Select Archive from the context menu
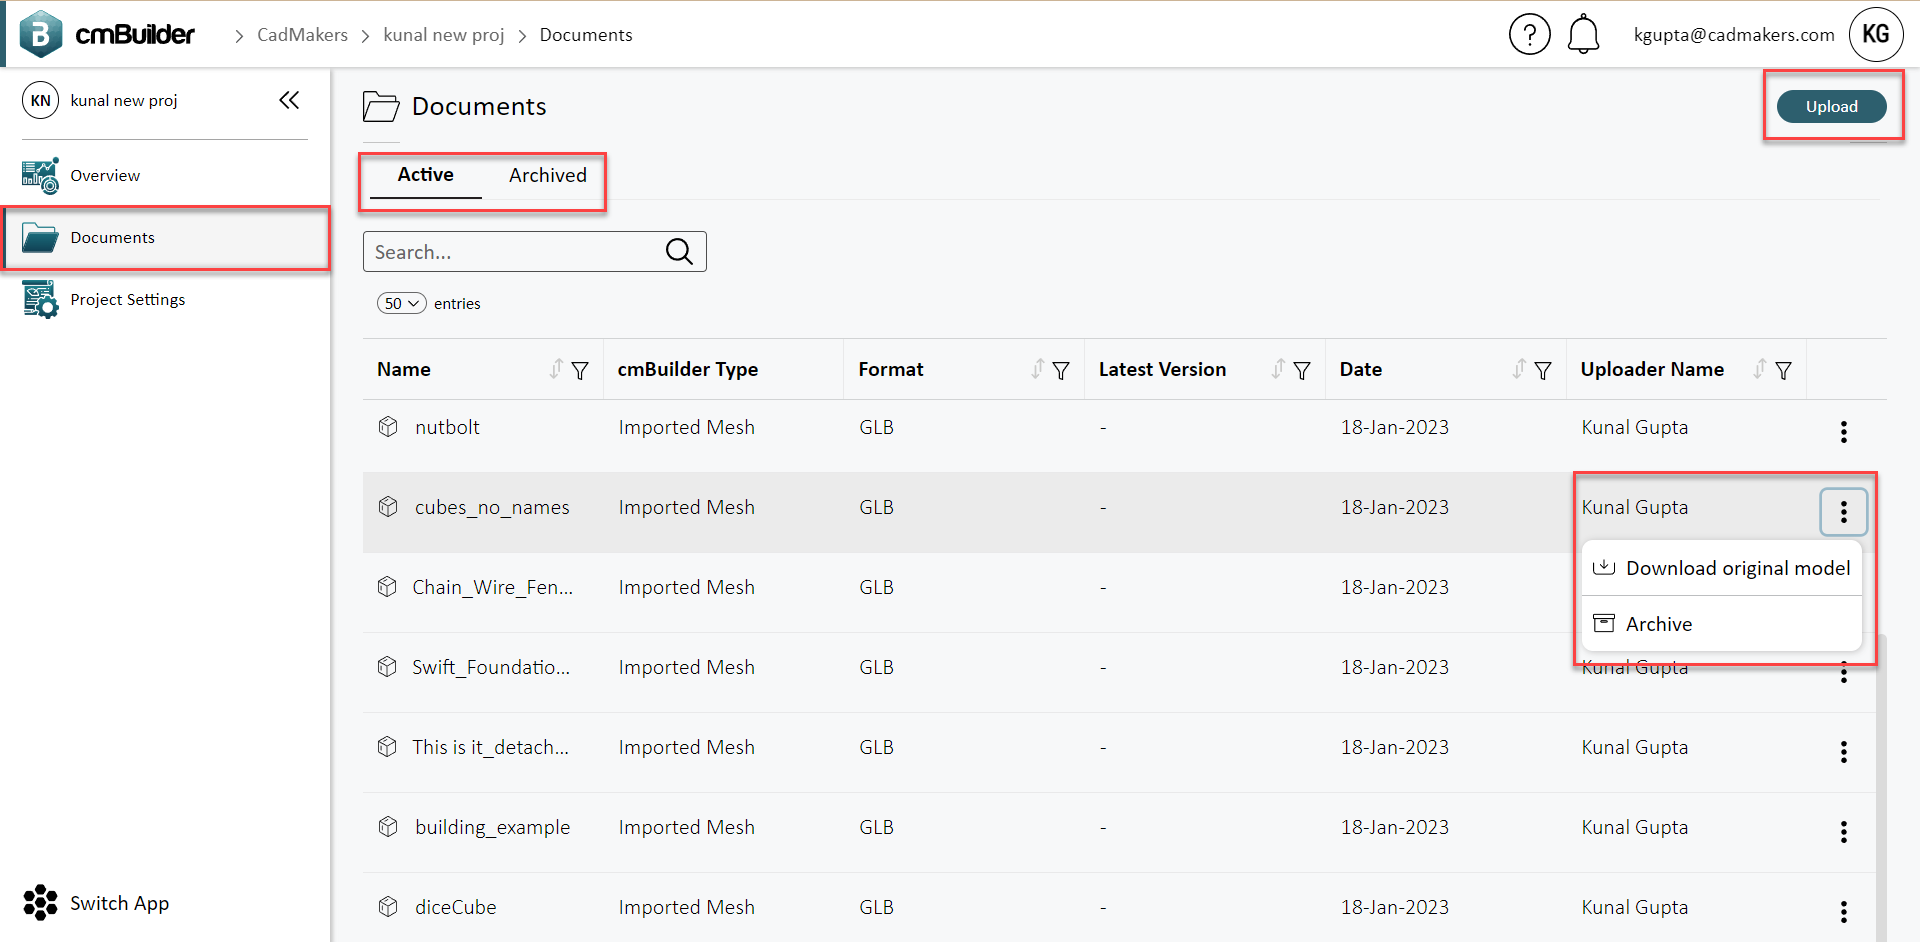Viewport: 1920px width, 942px height. pos(1722,624)
